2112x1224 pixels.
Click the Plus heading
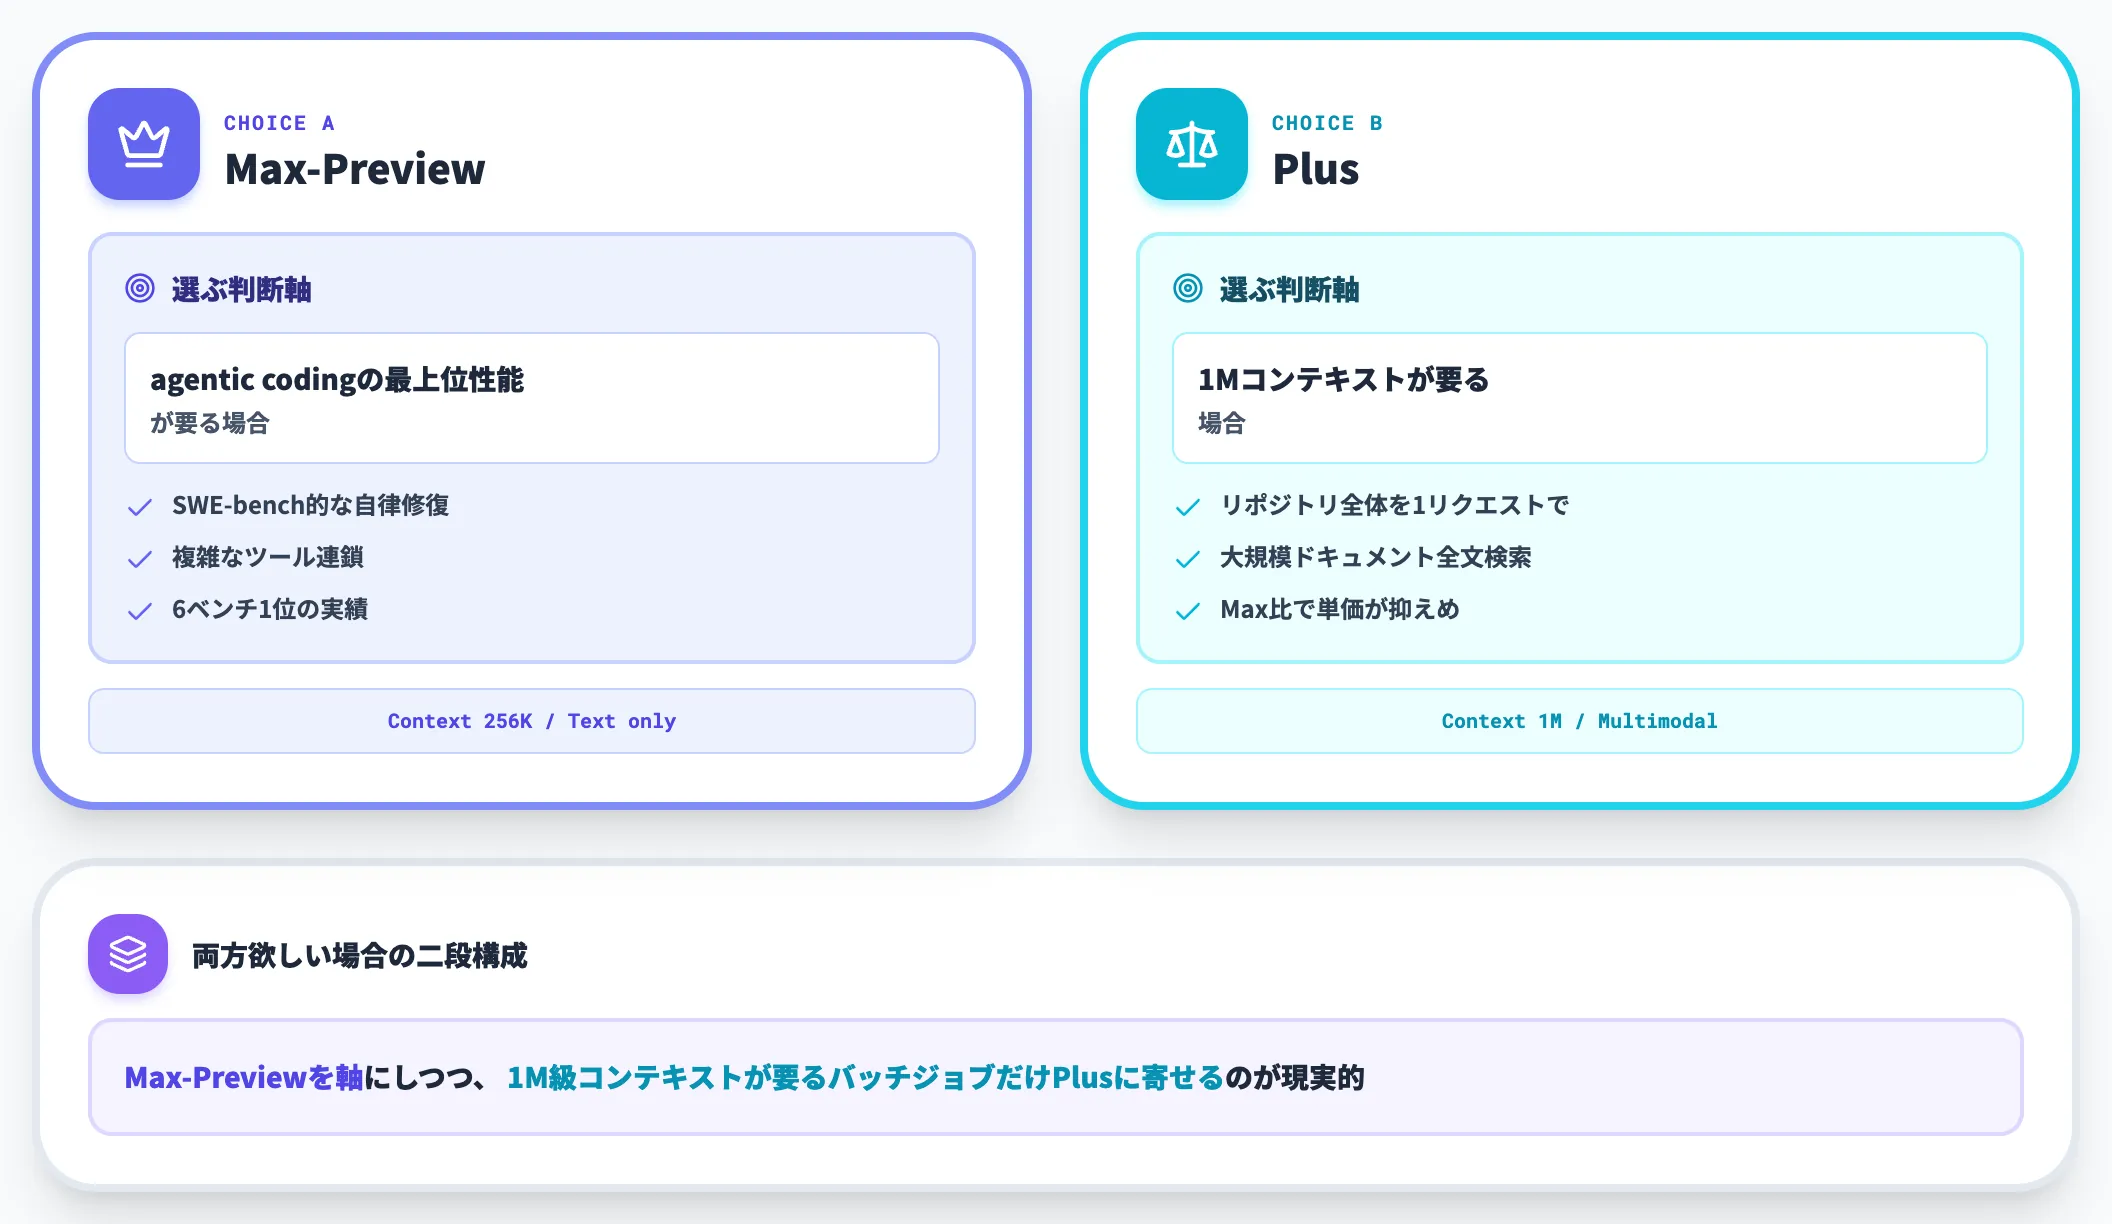1316,169
